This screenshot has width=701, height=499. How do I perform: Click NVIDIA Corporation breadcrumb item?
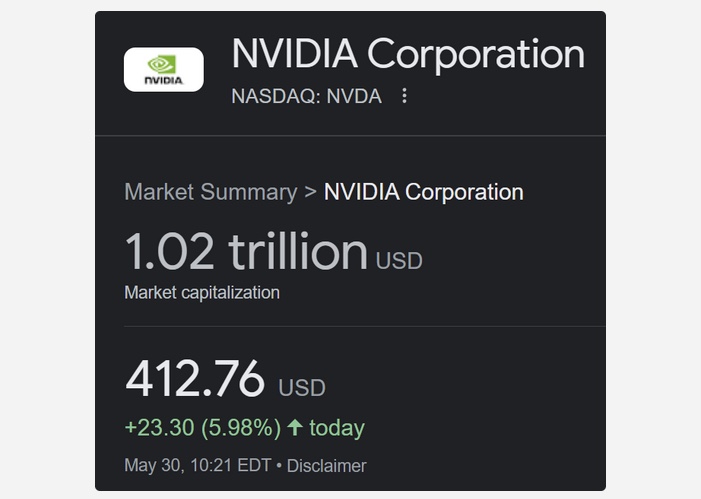[423, 192]
